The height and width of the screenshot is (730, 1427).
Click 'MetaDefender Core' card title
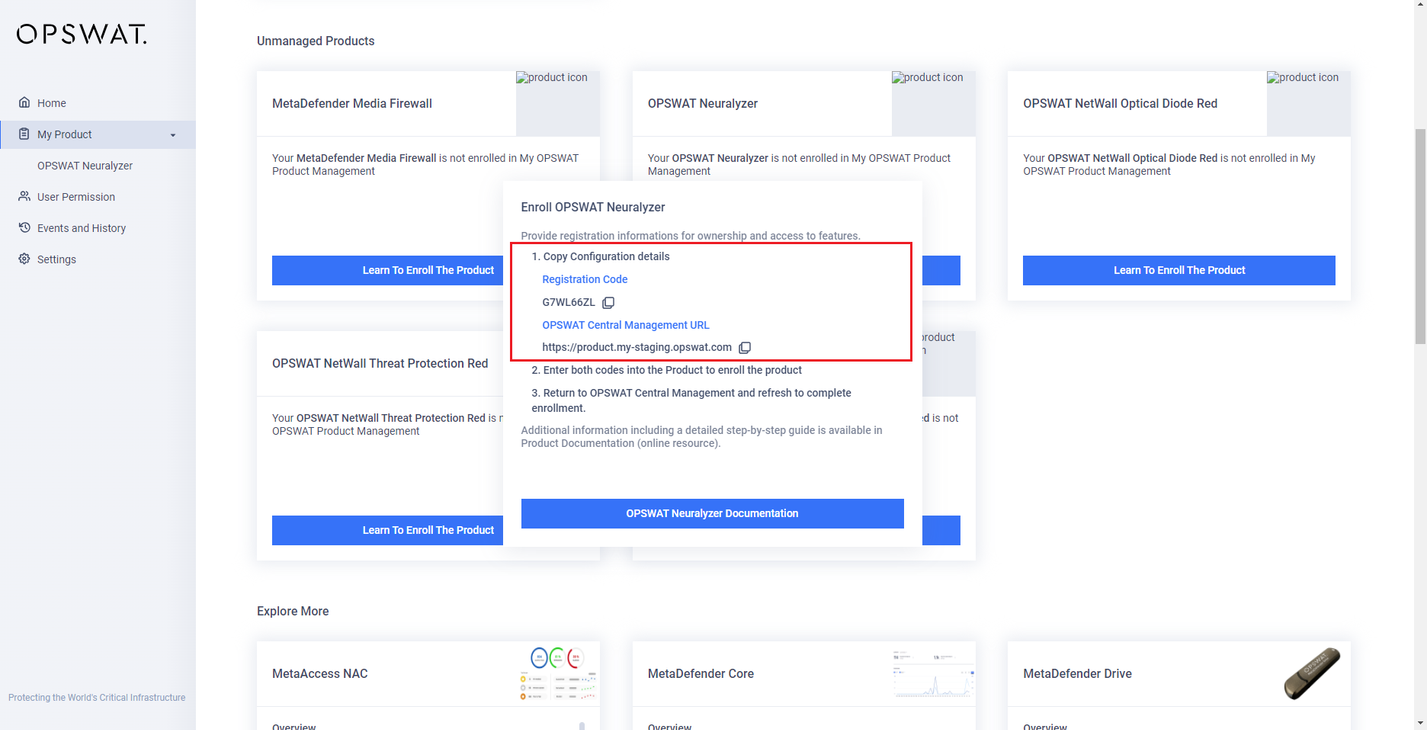coord(701,674)
